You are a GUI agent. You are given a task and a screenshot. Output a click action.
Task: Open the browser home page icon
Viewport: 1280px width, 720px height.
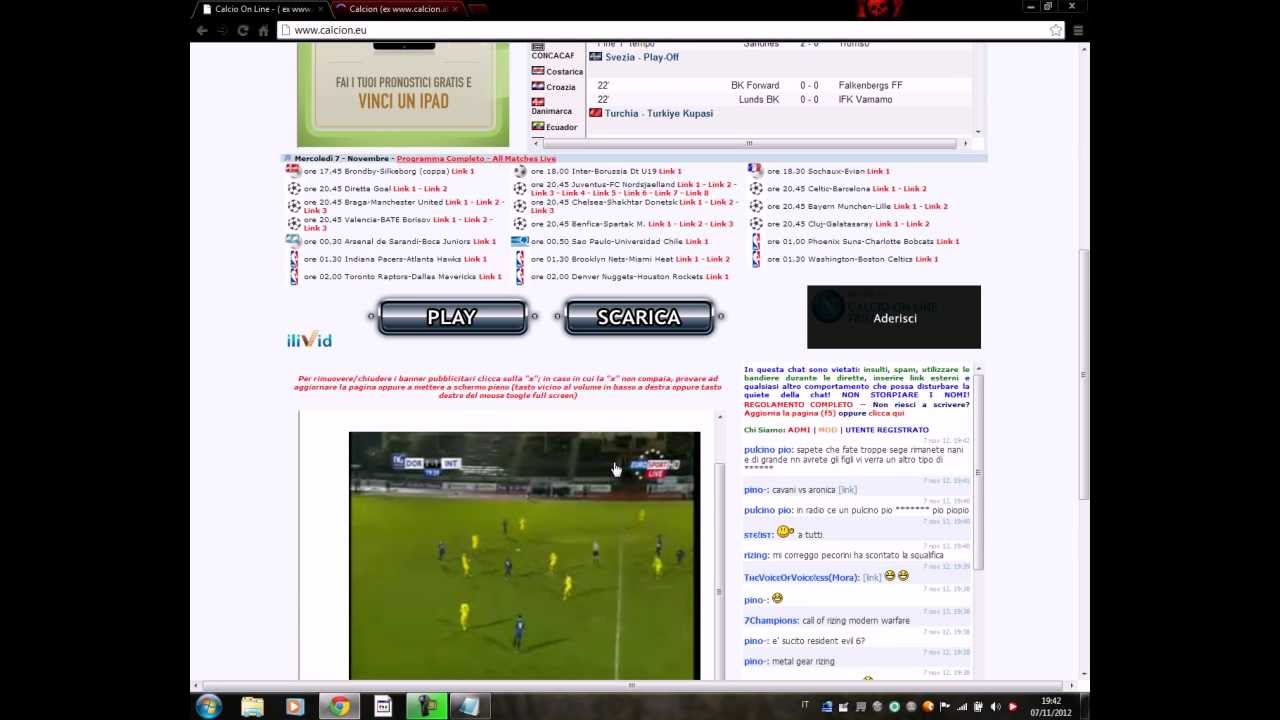[x=263, y=30]
